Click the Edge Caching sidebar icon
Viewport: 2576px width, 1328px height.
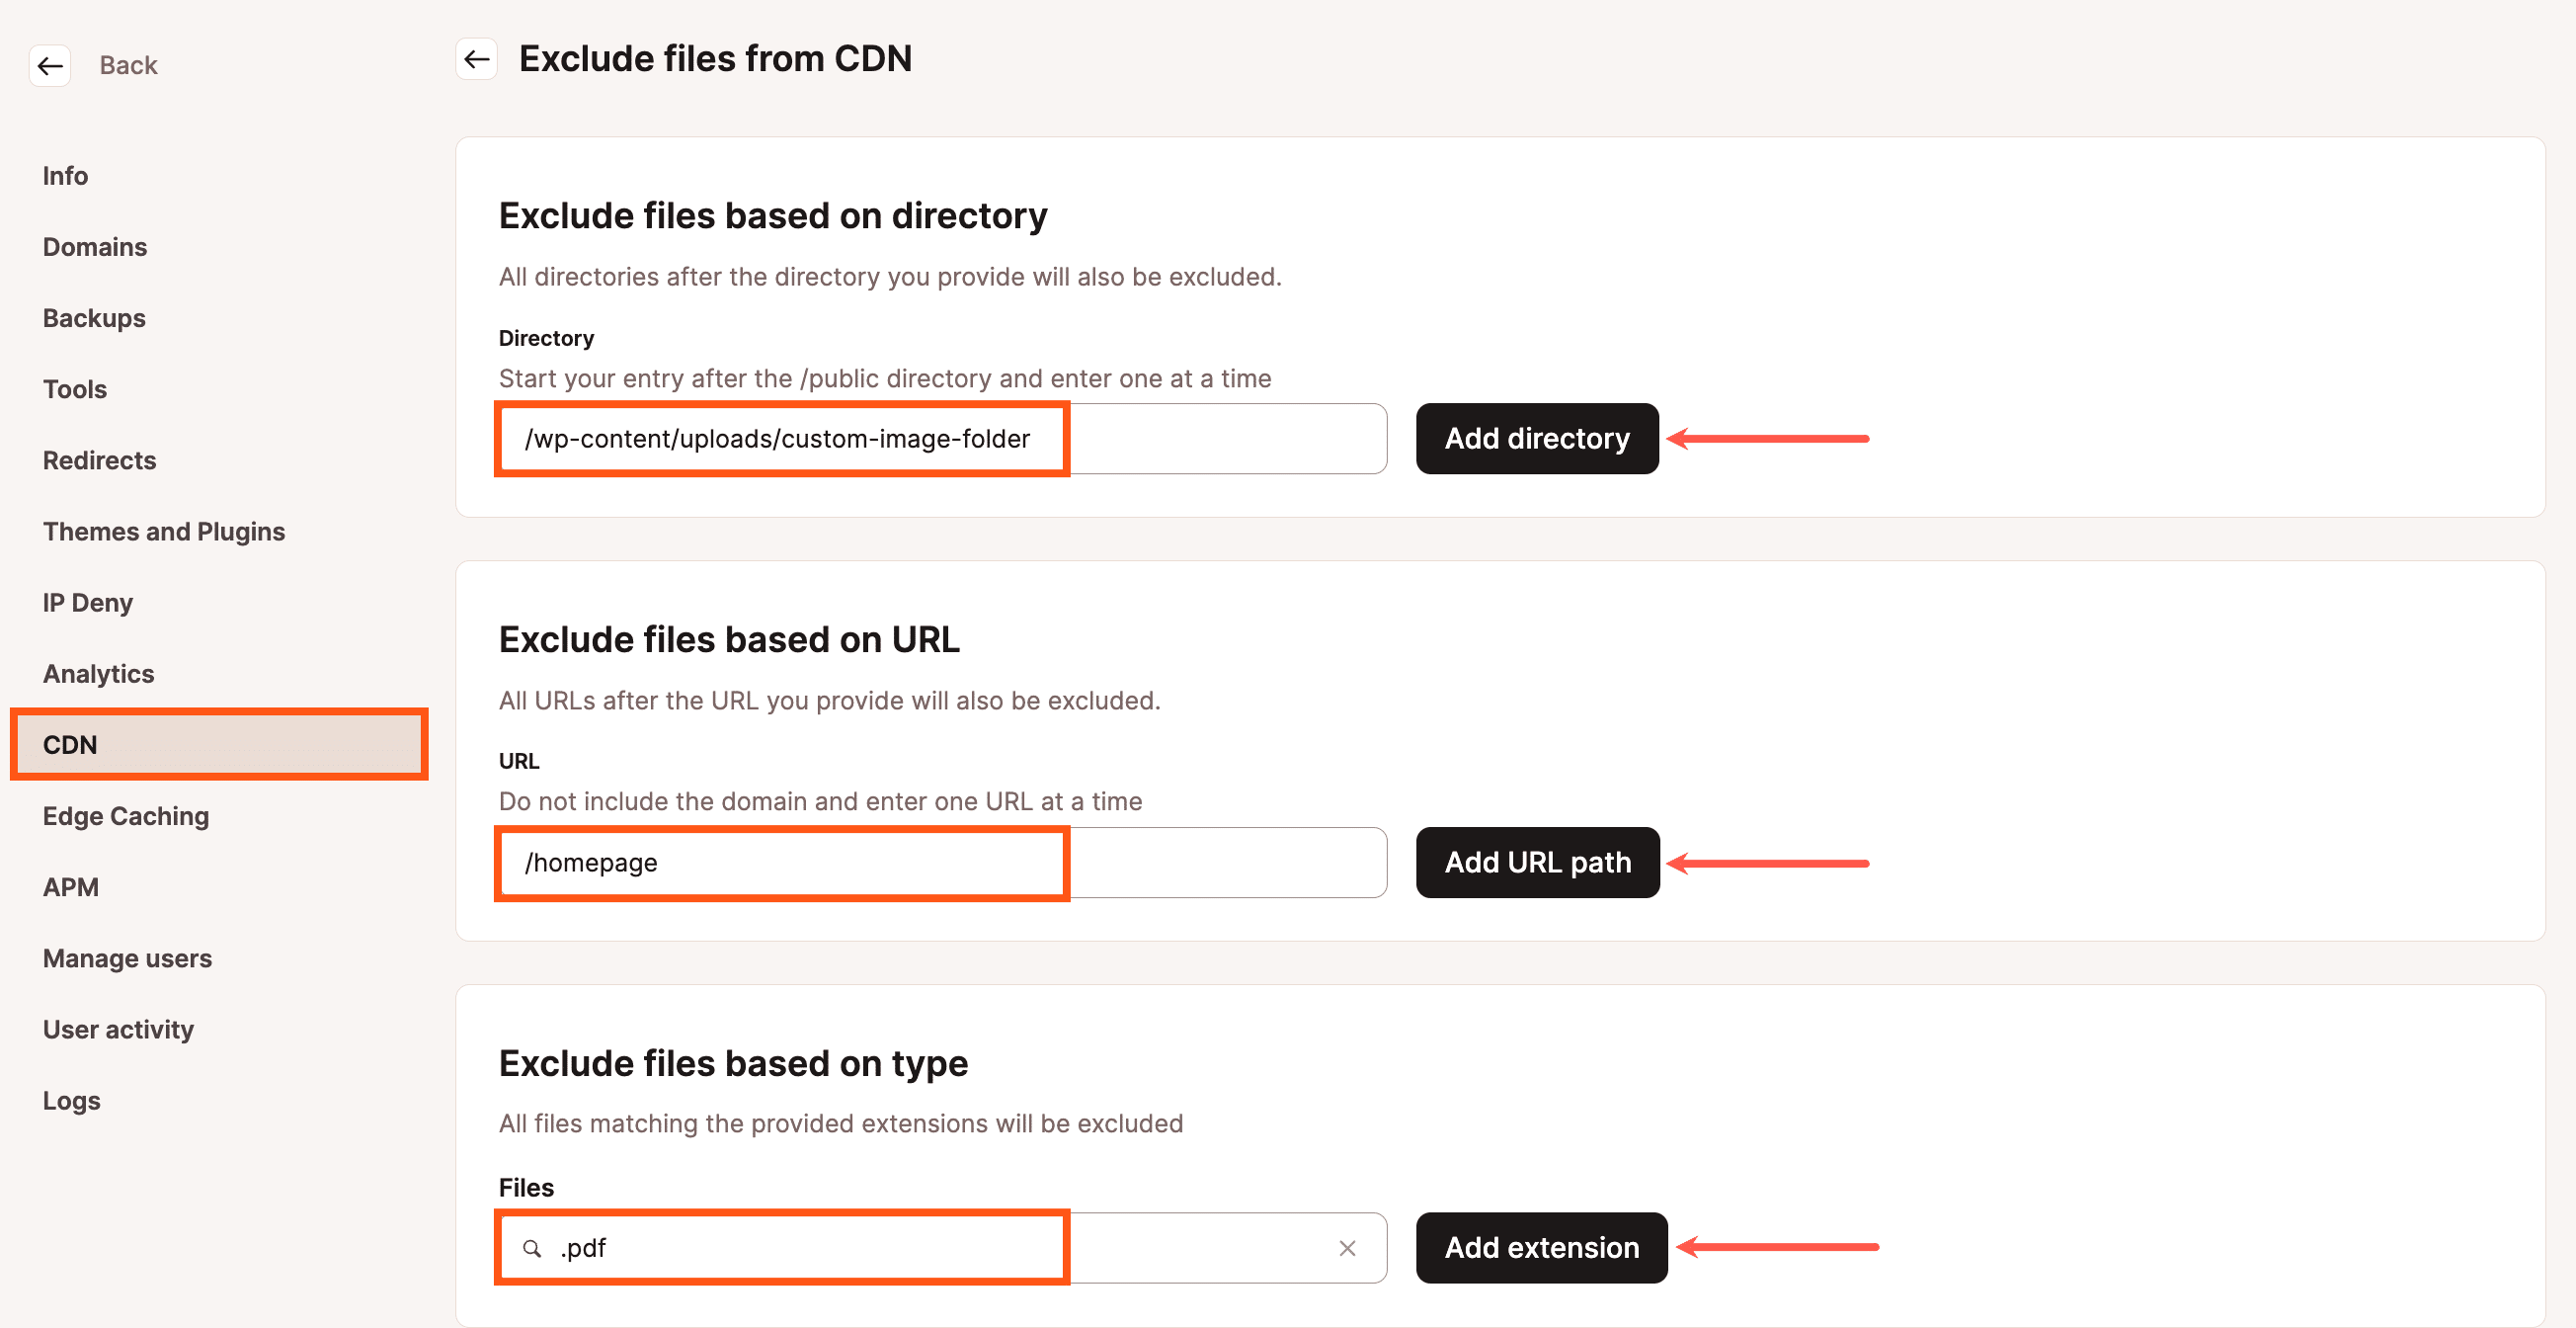pos(125,815)
